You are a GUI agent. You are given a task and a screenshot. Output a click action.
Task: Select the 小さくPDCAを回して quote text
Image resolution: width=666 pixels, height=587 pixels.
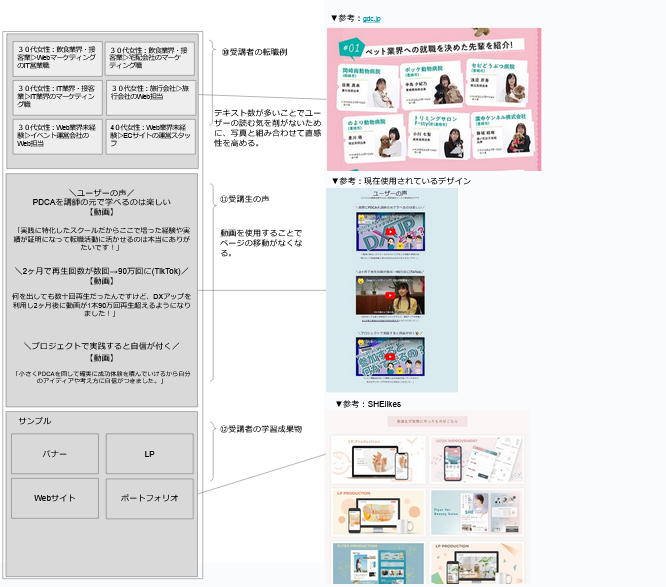(x=102, y=377)
